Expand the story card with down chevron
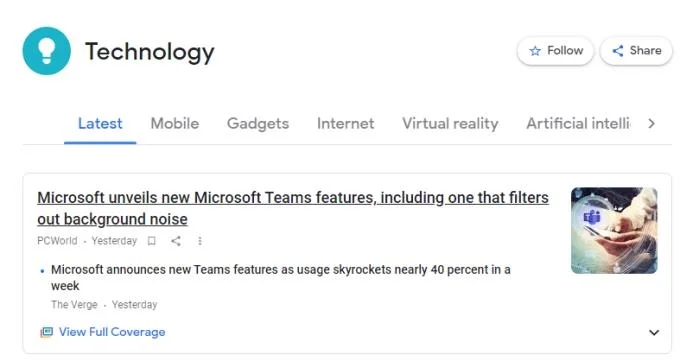 (x=654, y=332)
